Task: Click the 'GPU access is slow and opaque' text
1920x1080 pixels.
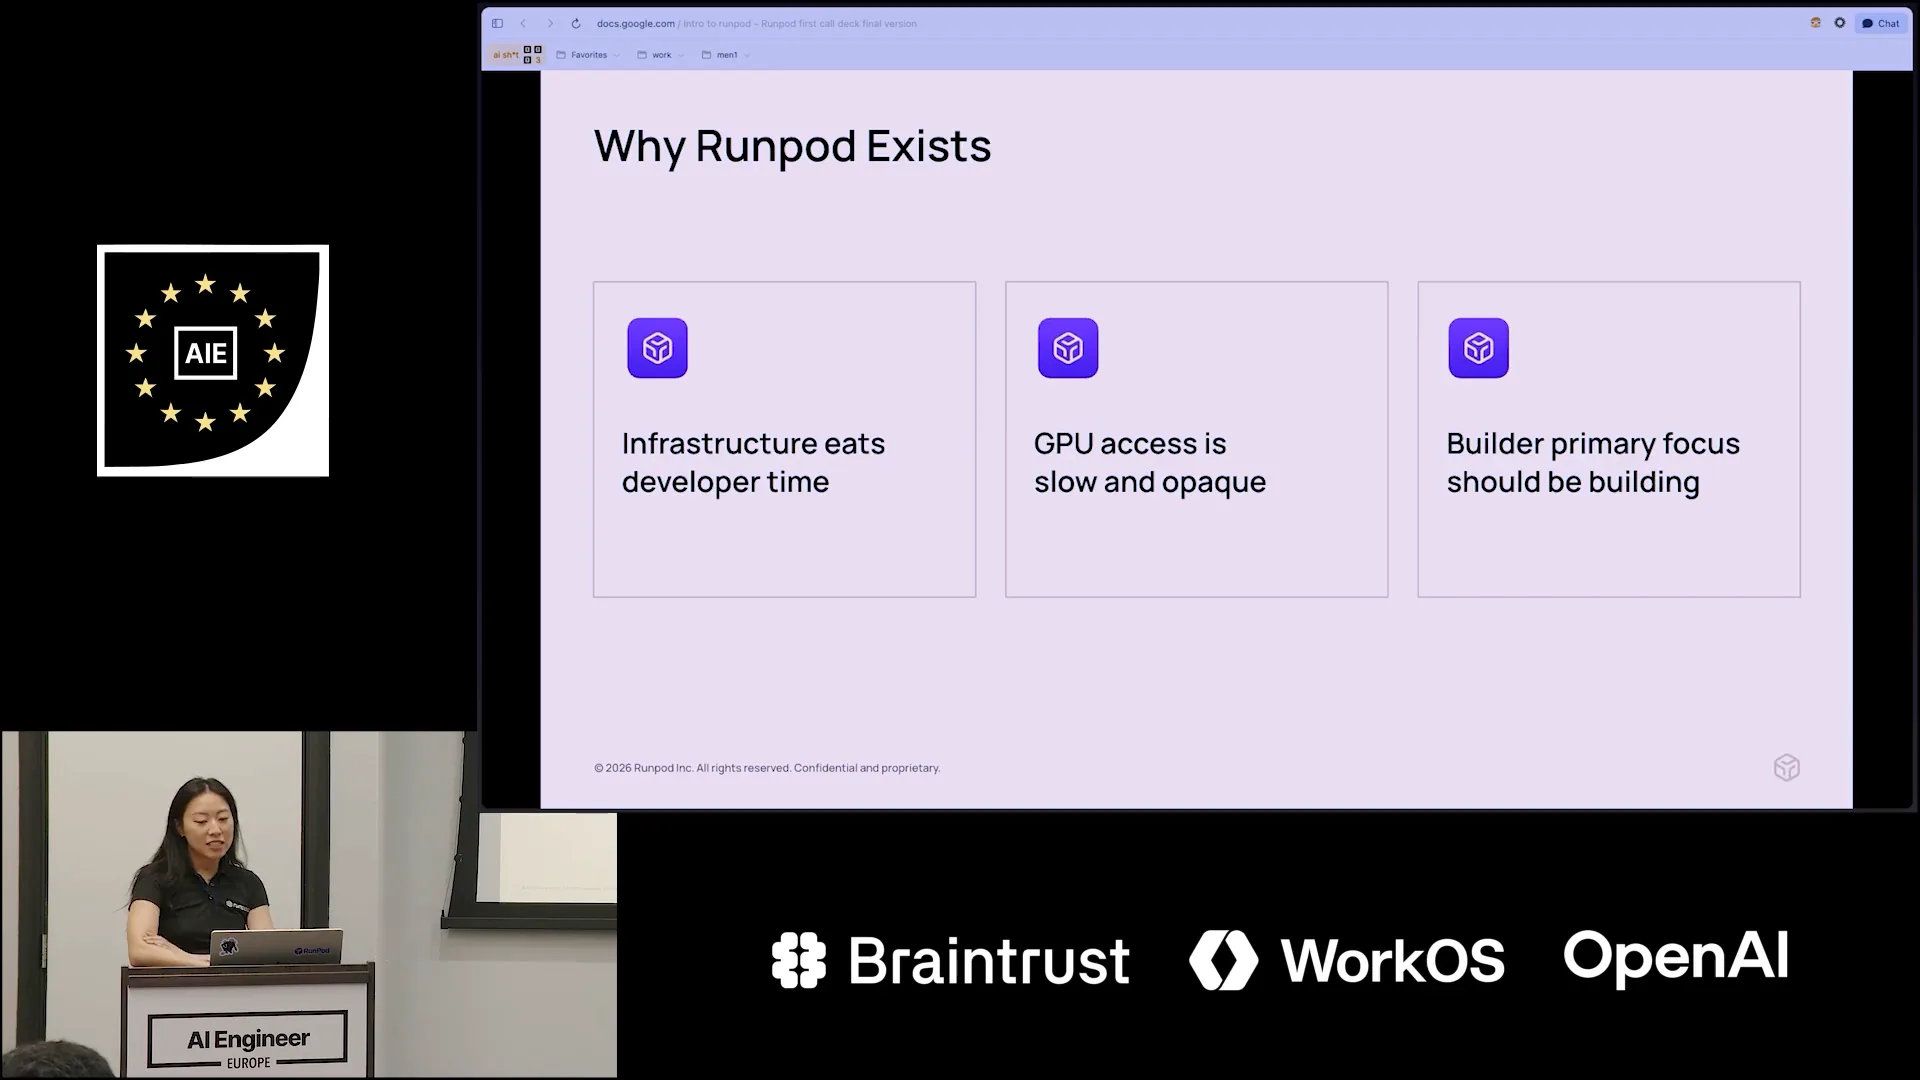Action: pos(1150,463)
